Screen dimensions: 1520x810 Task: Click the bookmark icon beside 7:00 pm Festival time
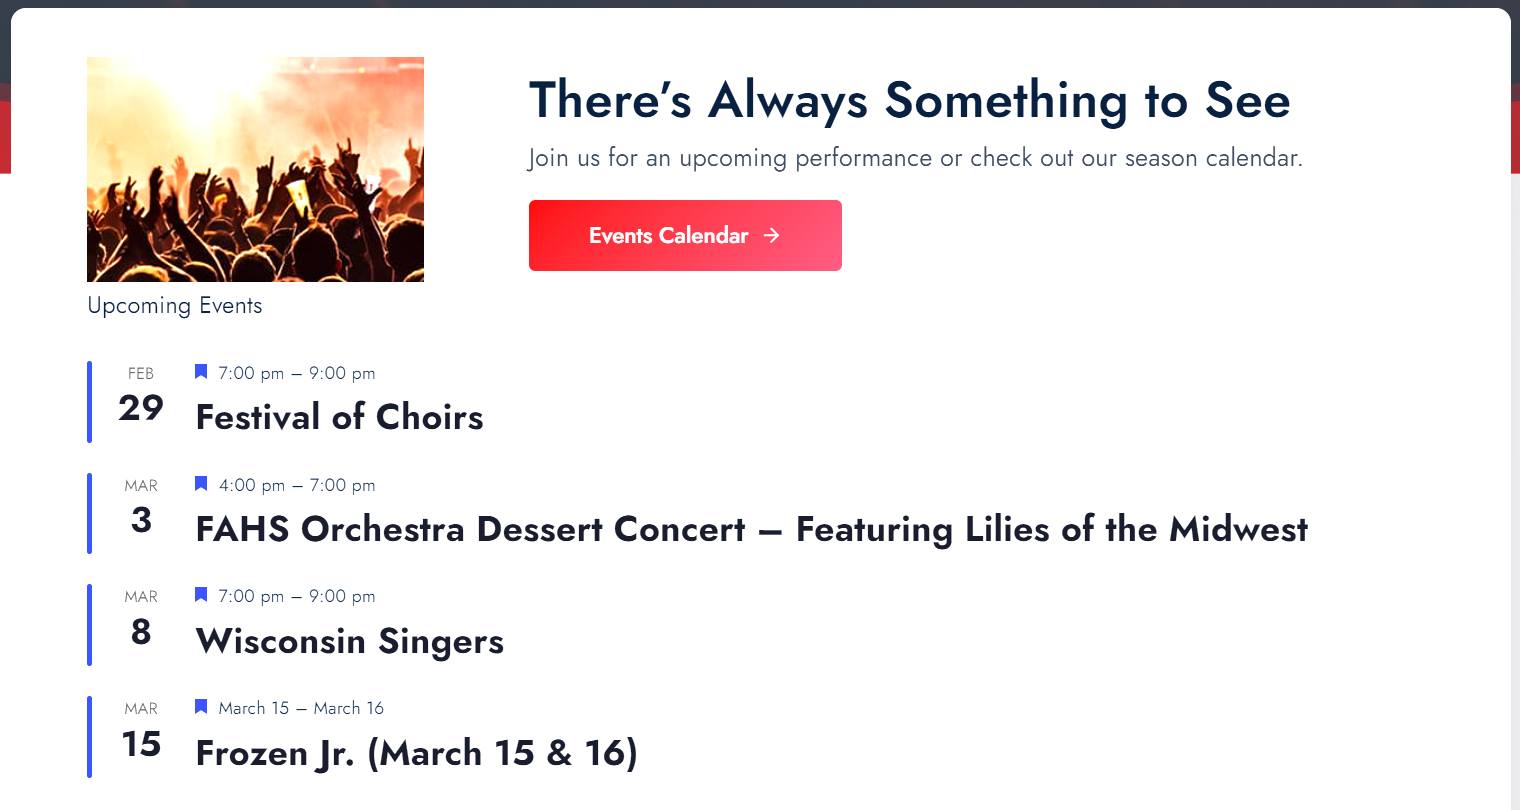coord(201,372)
